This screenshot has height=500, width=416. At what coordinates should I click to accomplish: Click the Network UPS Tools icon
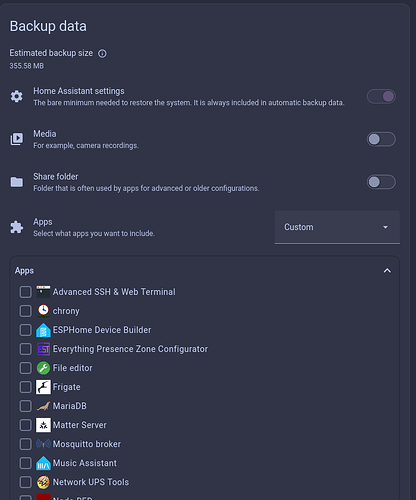[x=43, y=482]
